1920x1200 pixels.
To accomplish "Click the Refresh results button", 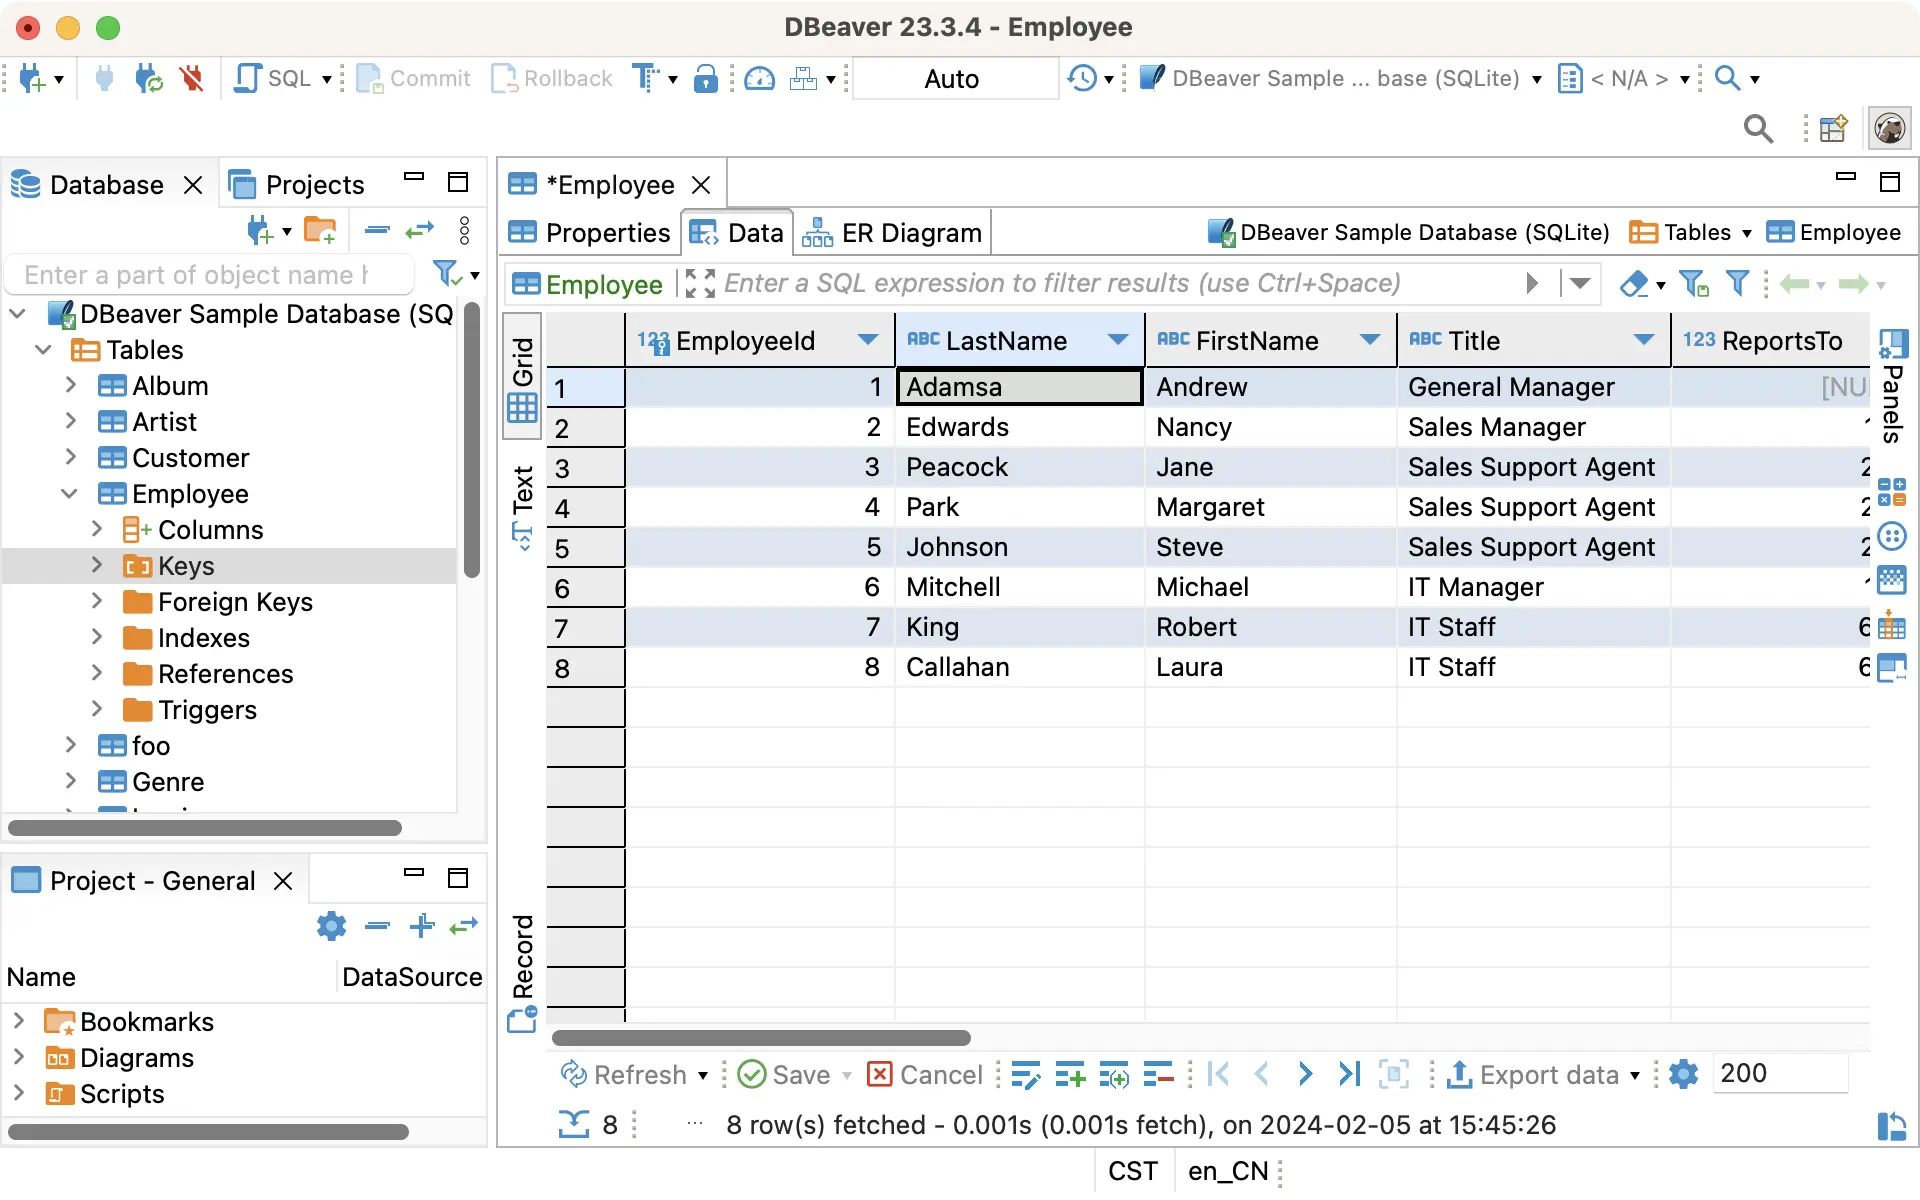I will pos(633,1074).
